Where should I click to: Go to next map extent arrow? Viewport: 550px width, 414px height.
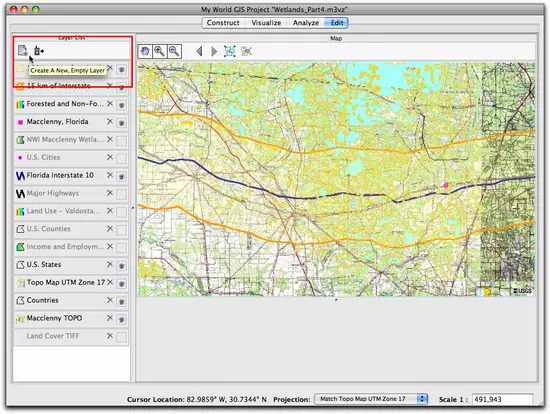214,52
